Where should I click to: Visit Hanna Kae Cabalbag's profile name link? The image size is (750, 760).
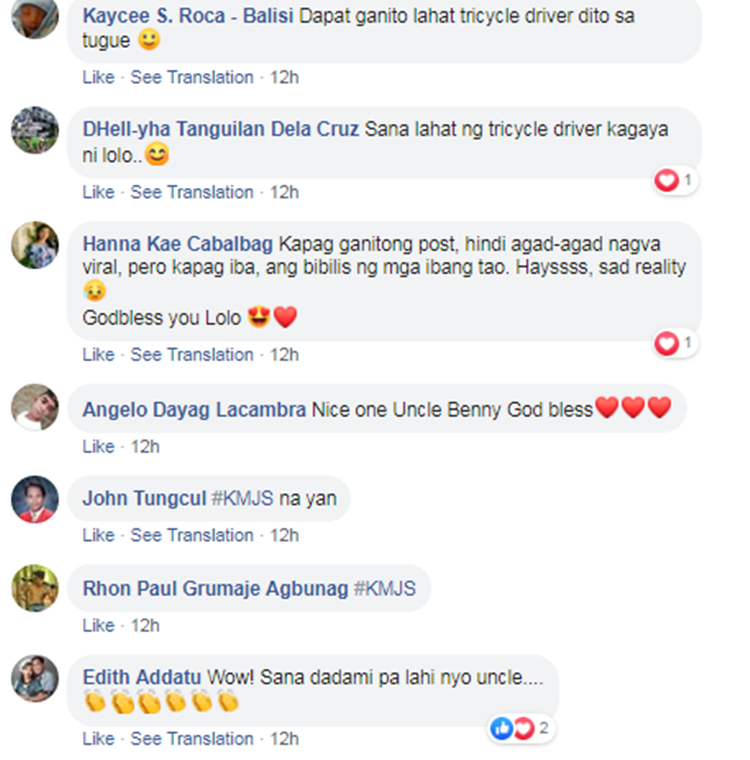(178, 244)
